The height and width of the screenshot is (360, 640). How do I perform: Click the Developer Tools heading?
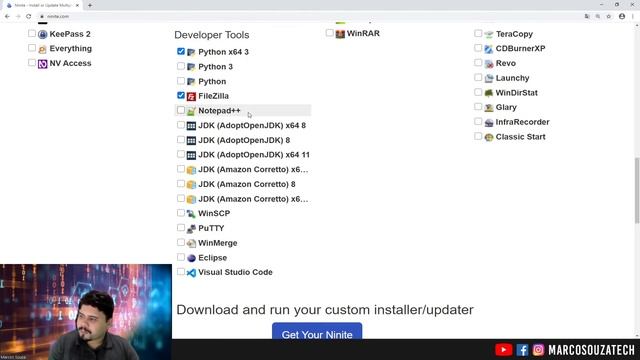point(211,35)
